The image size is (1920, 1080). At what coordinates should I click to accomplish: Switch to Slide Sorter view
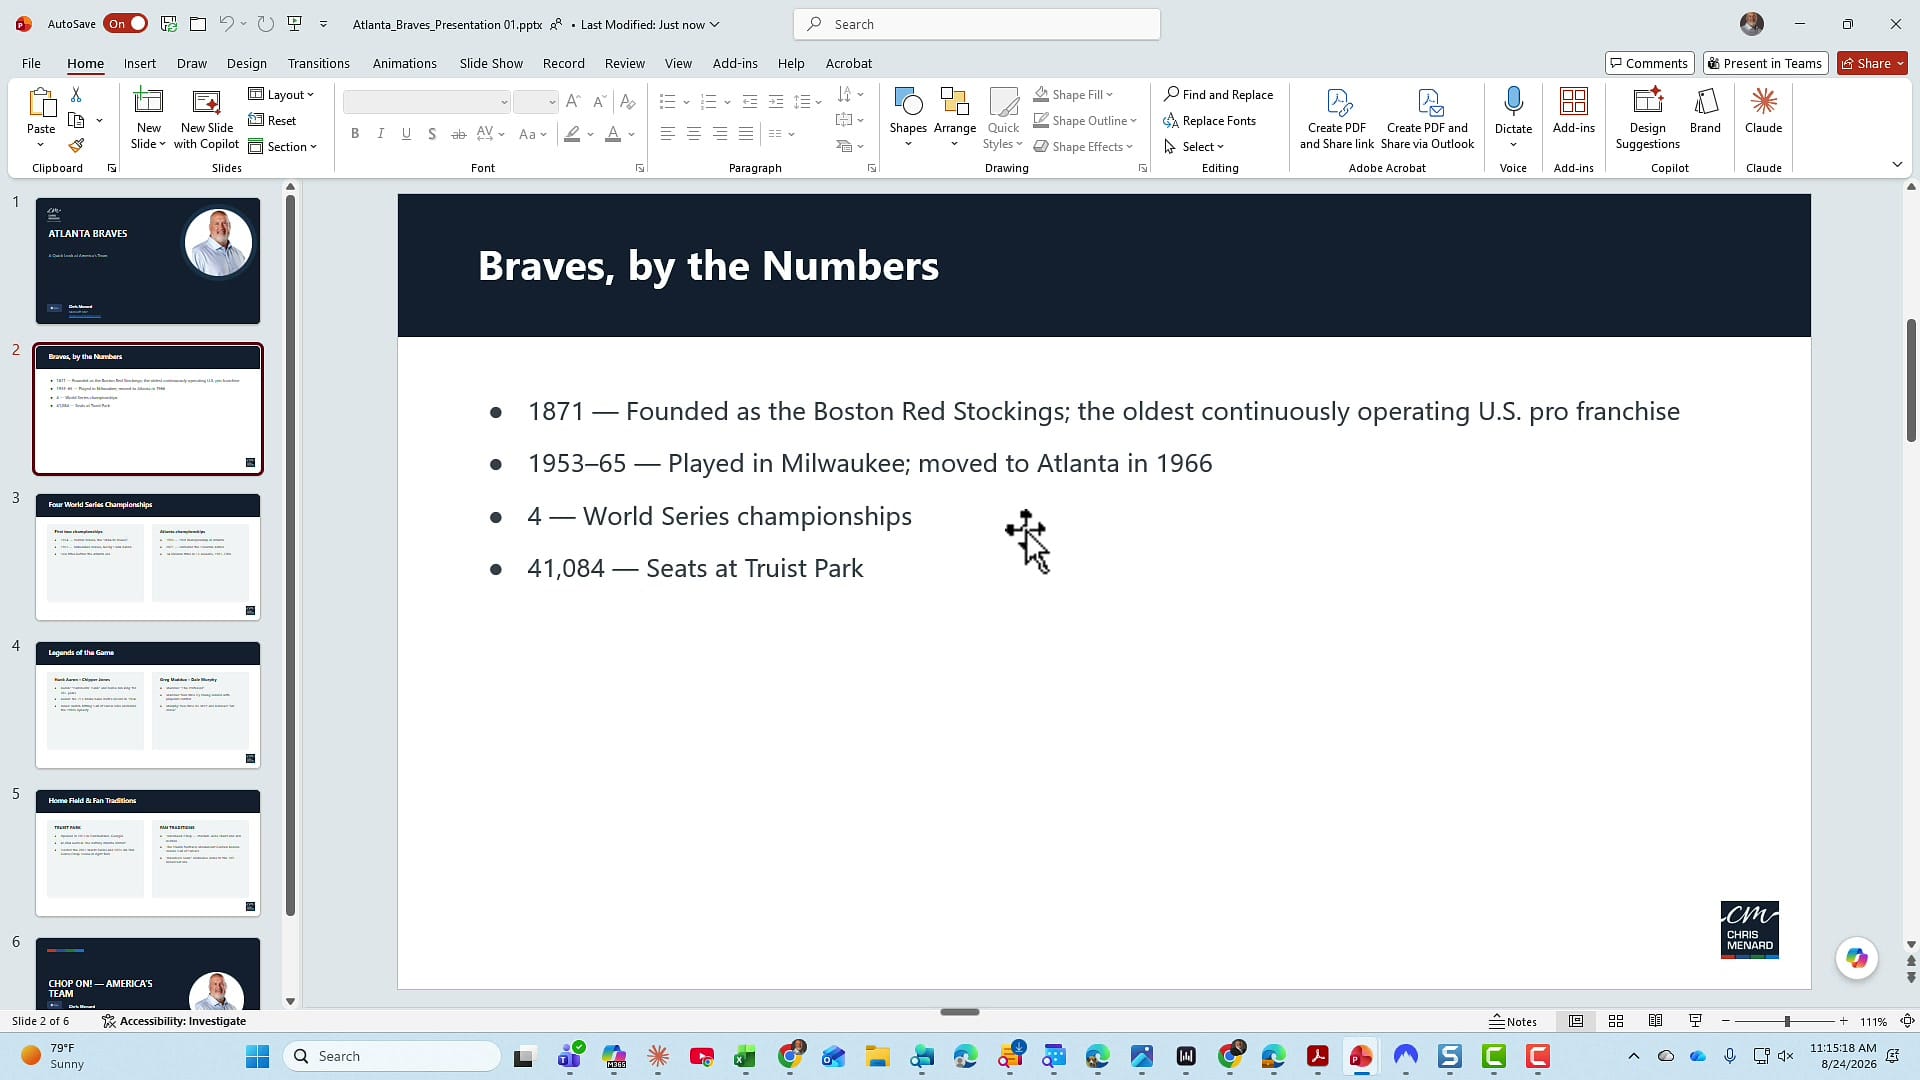1615,1021
